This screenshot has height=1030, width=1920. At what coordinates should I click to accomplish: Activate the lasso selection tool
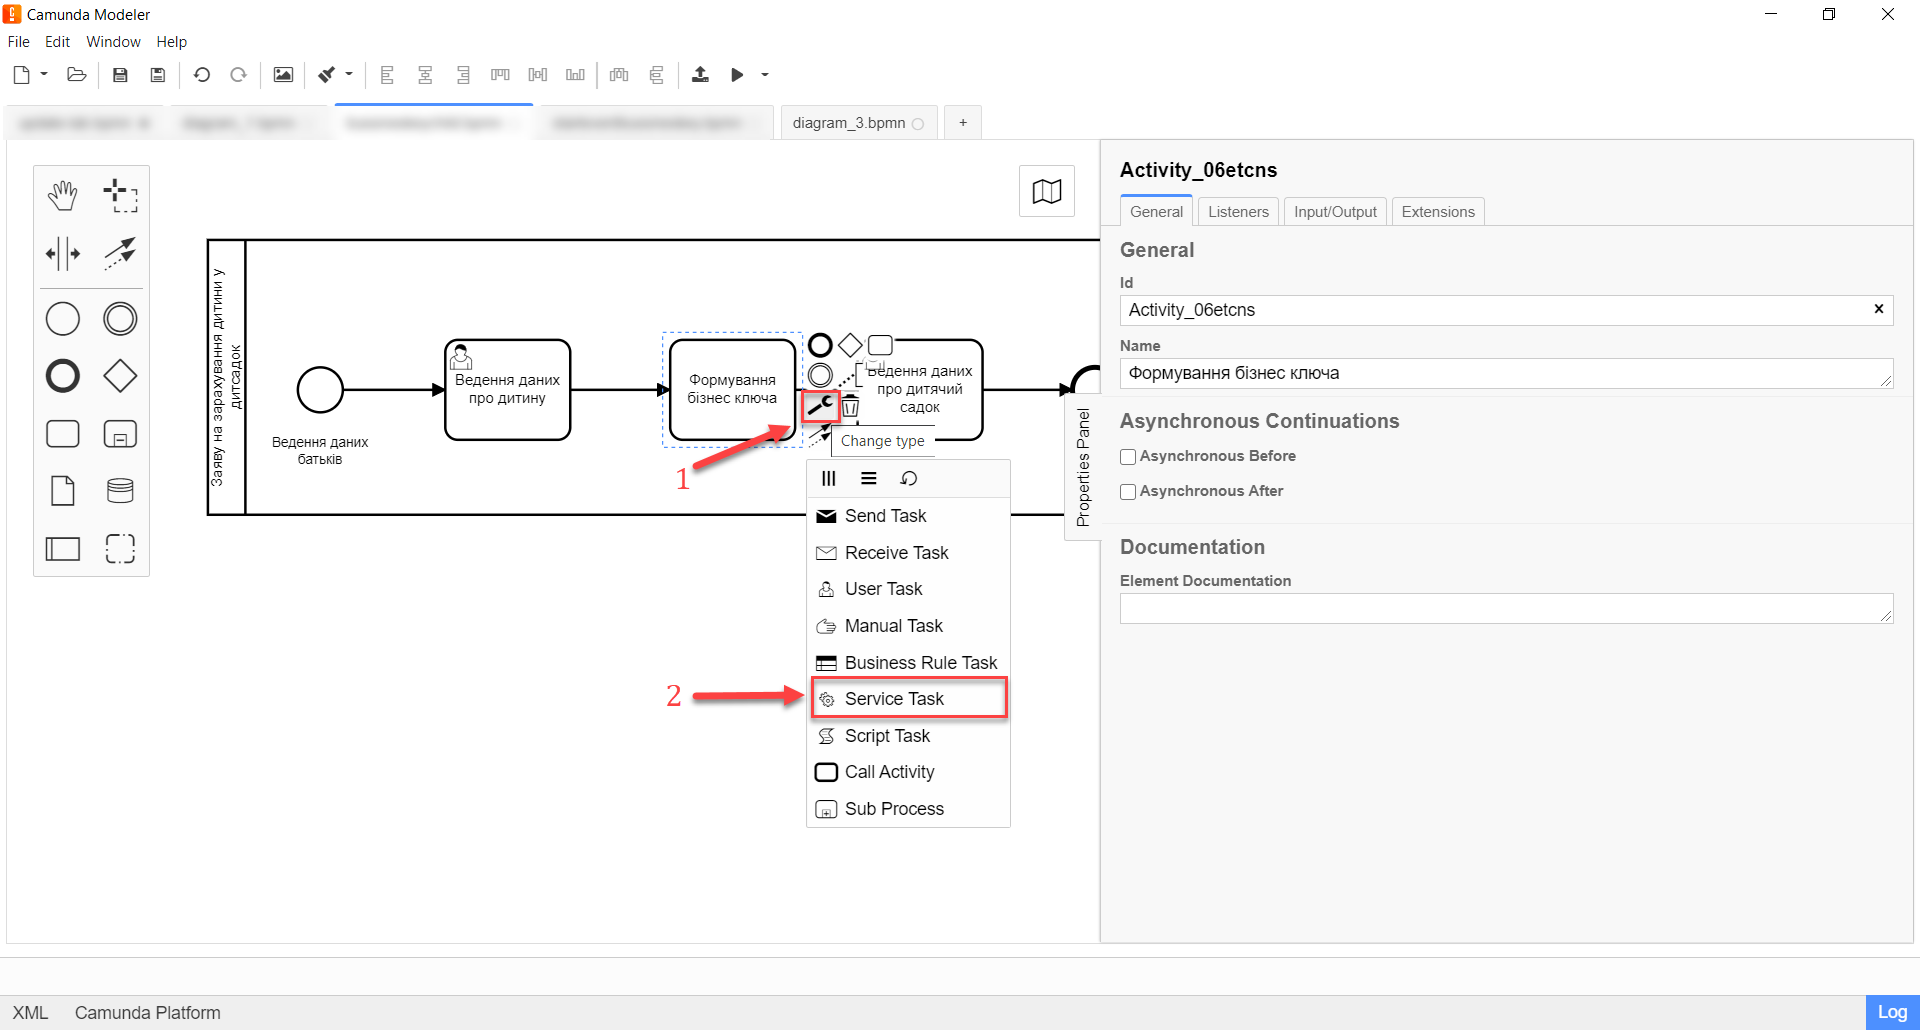click(x=120, y=195)
